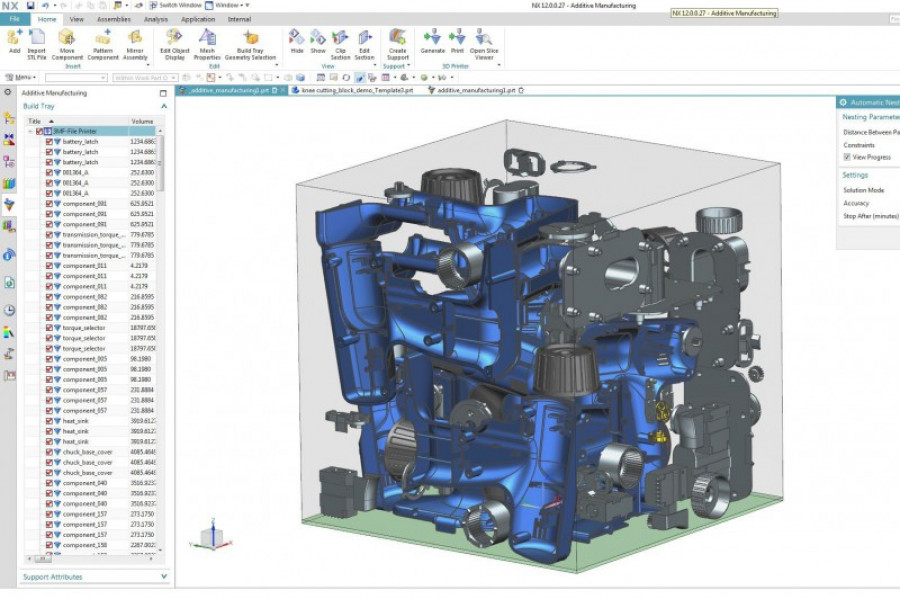Switch to the View ribbon tab
900x599 pixels.
[76, 19]
